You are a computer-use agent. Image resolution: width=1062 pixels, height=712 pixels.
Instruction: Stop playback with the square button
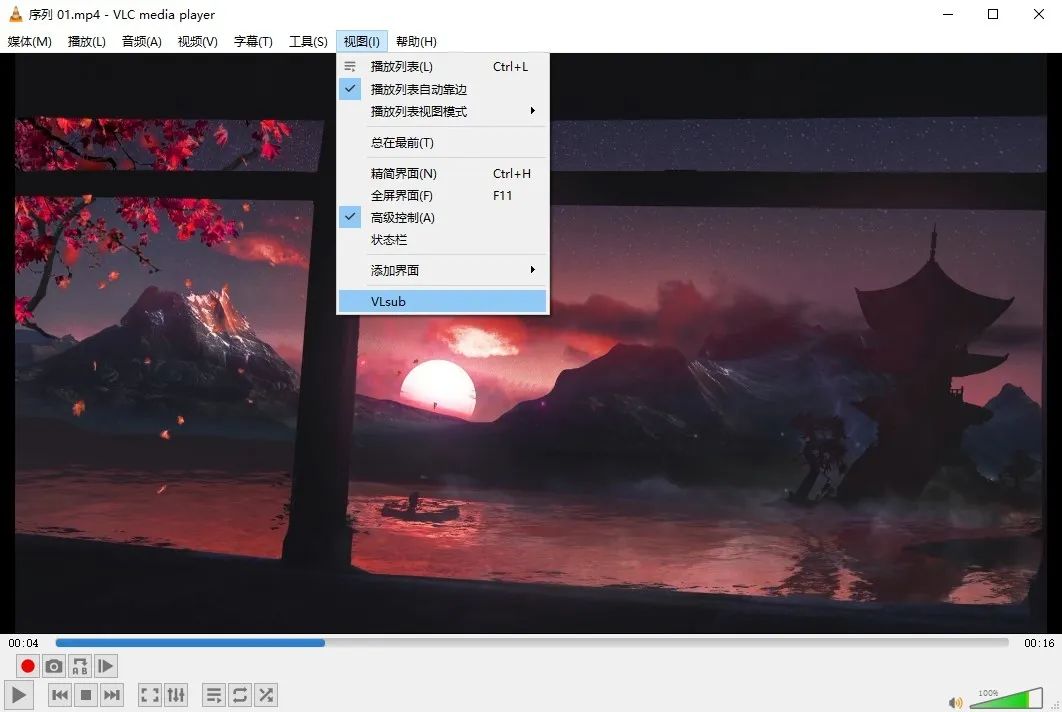86,695
